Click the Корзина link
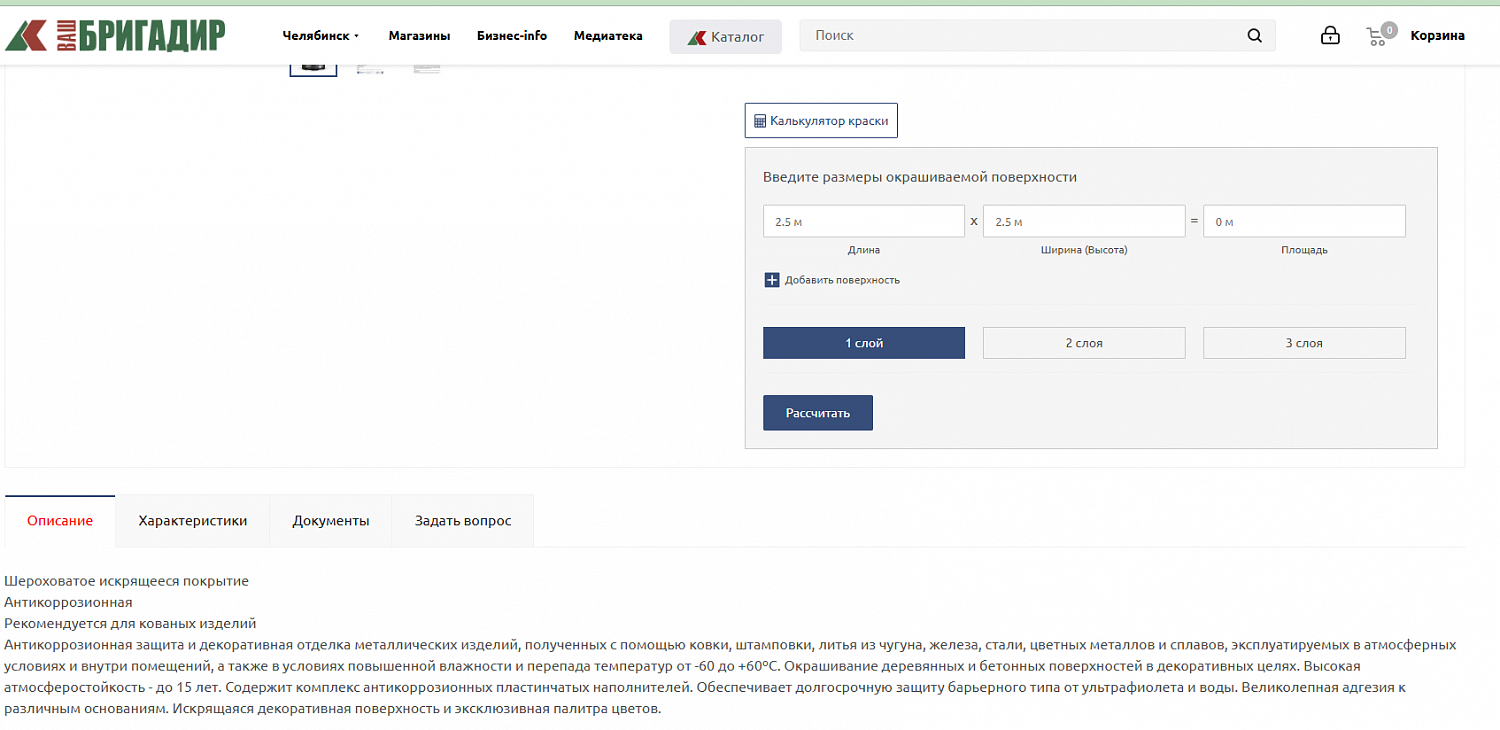Screen dimensions: 1500x730 point(1437,36)
